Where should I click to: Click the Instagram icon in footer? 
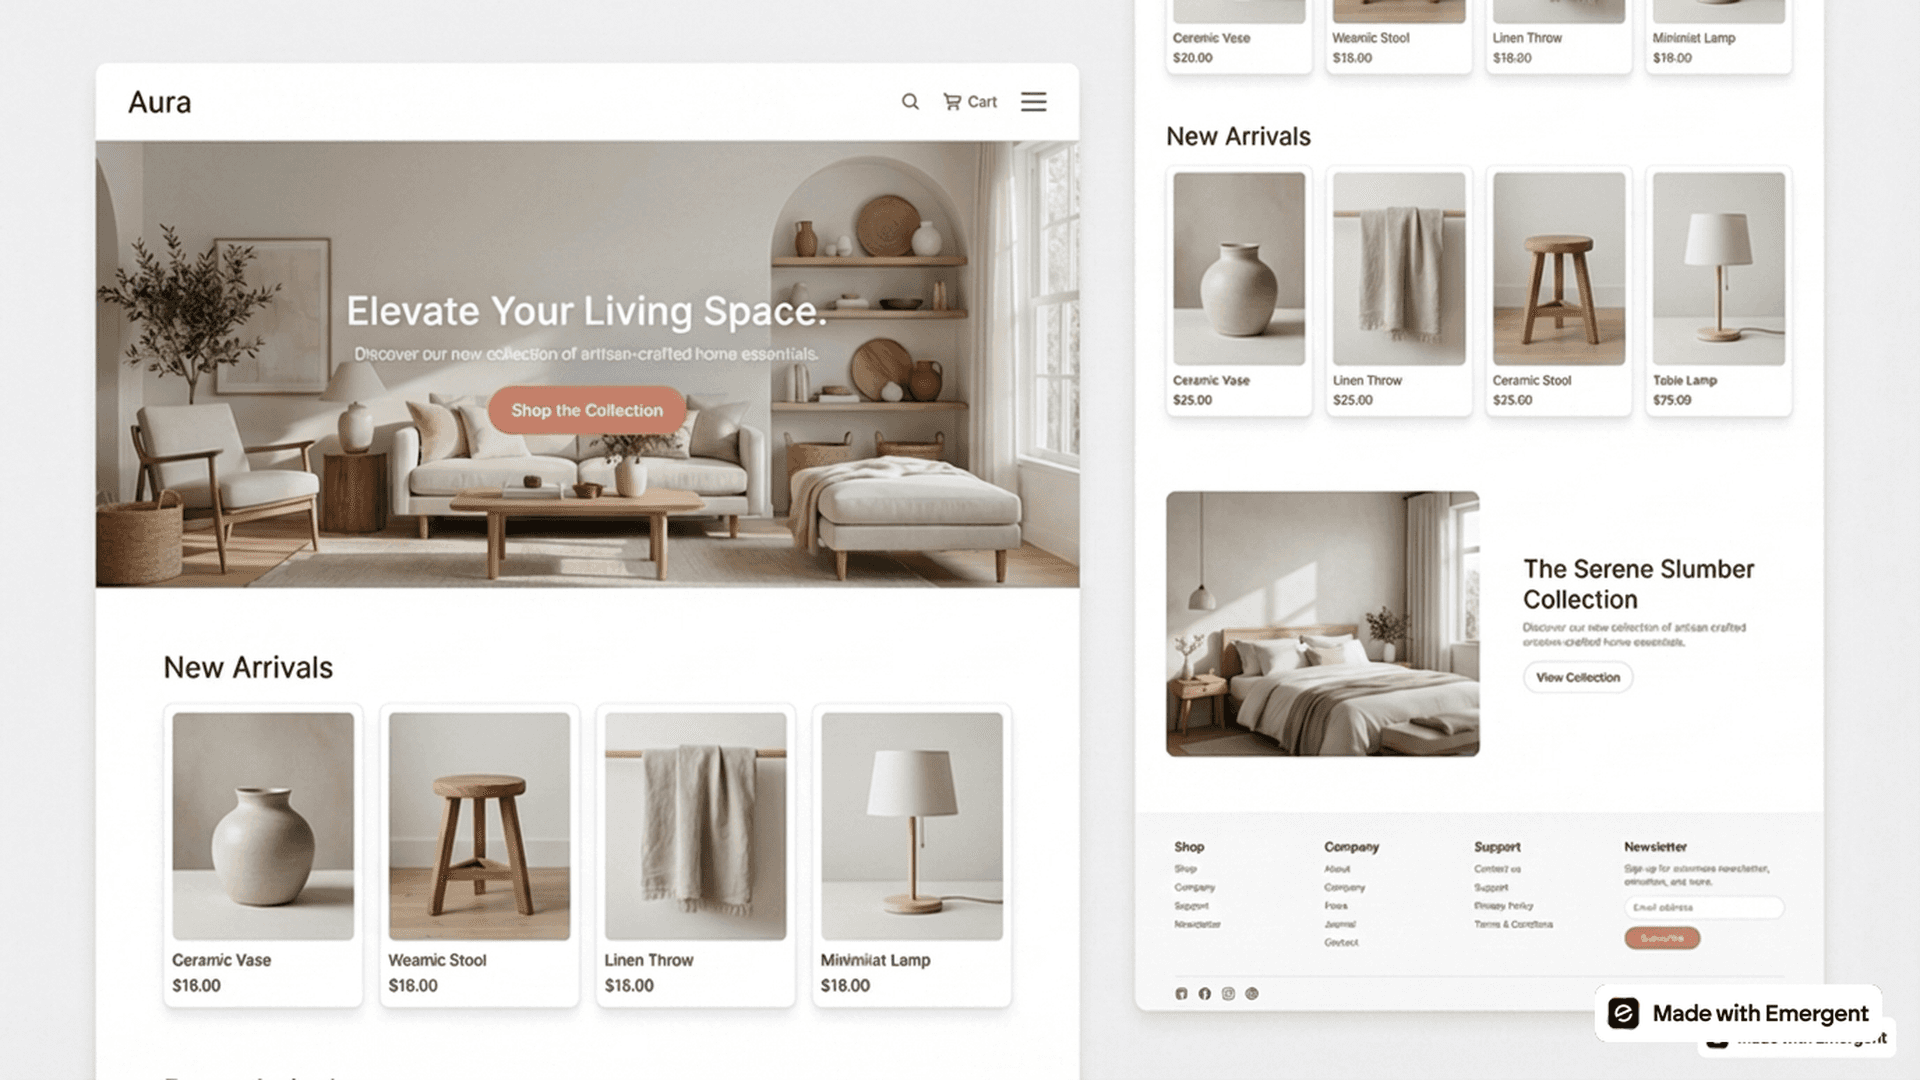point(1228,994)
